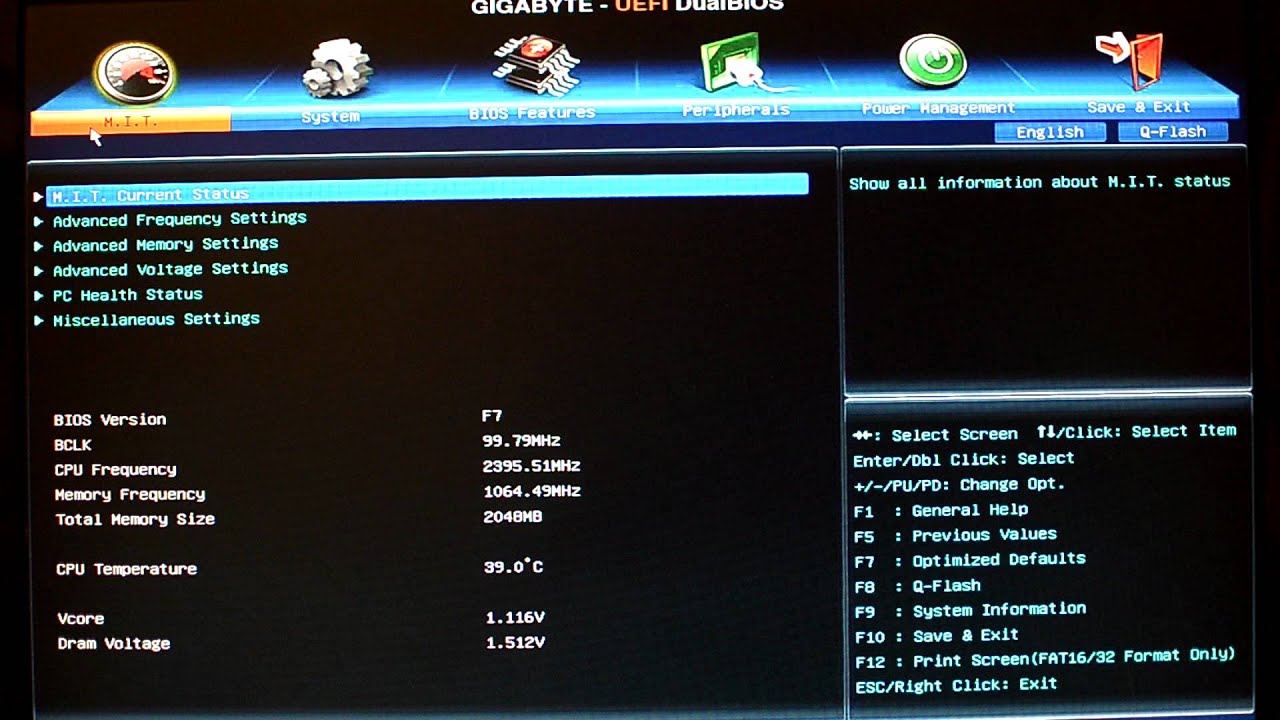
Task: Switch to the M.I.T. tab label
Action: click(130, 122)
